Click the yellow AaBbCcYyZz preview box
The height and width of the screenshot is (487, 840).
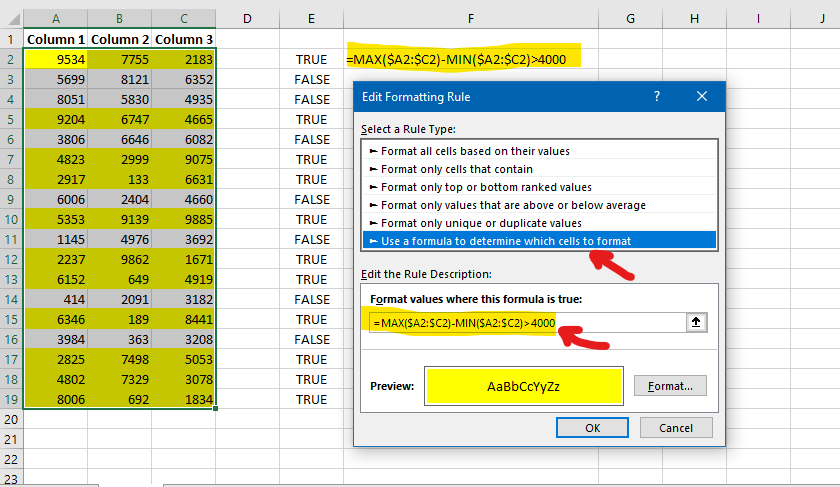pyautogui.click(x=523, y=386)
